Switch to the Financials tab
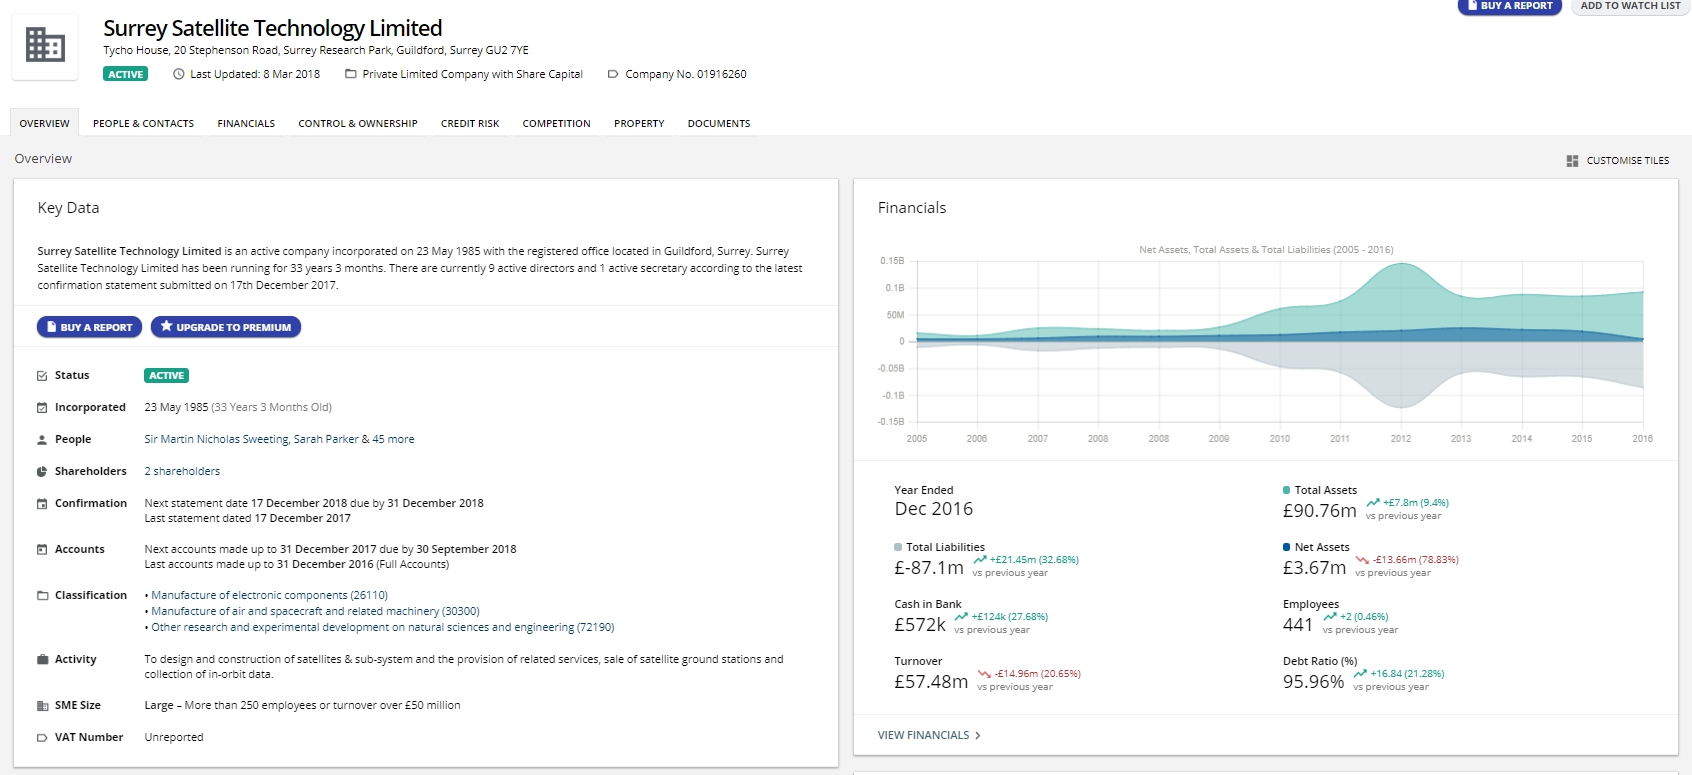1692x775 pixels. coord(246,124)
